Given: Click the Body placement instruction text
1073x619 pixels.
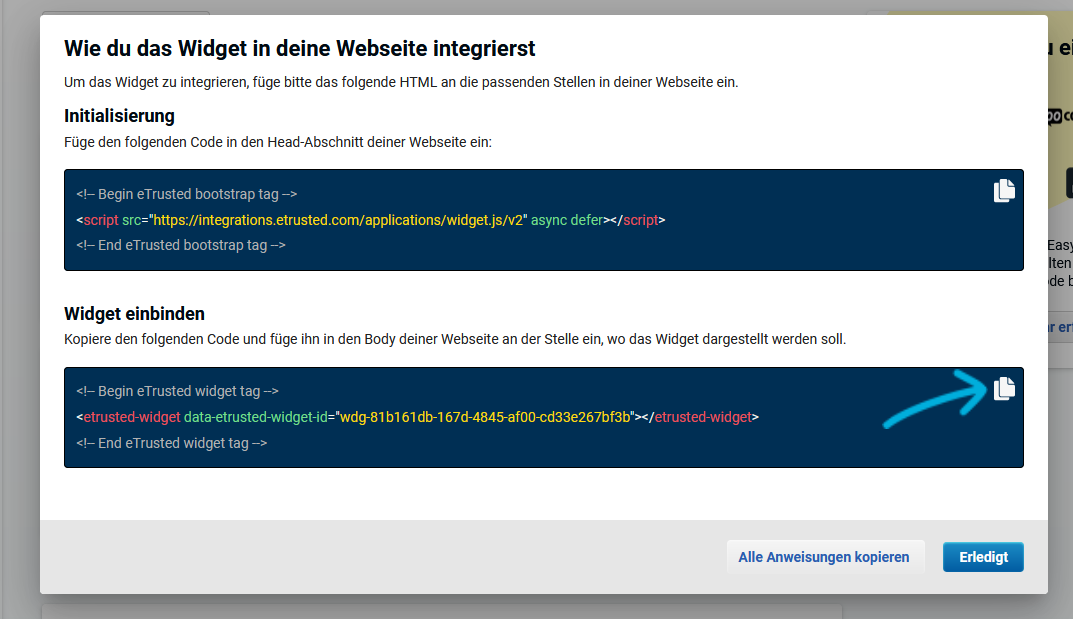Looking at the screenshot, I should (454, 339).
